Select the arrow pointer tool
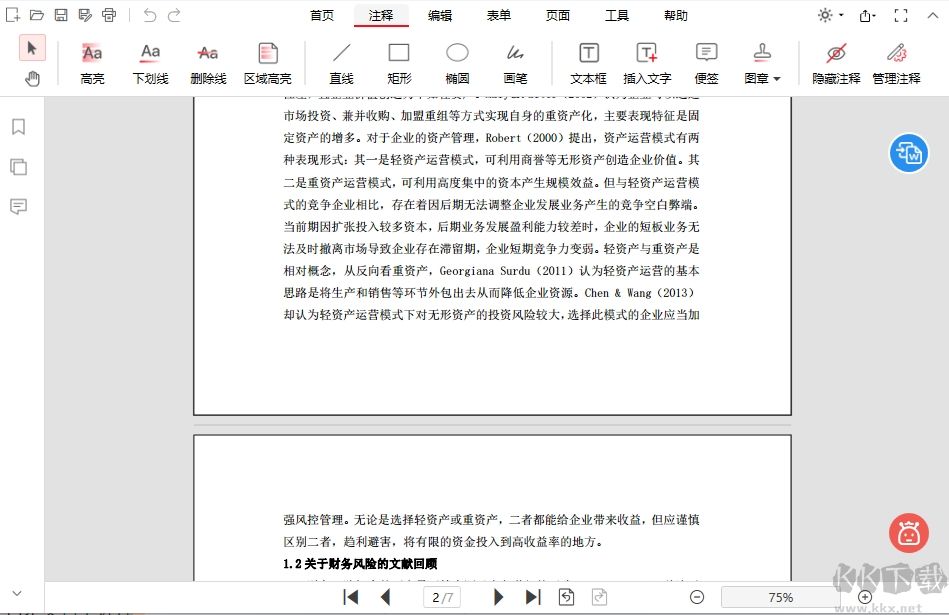Screen dimensions: 949x615 (x=32, y=48)
